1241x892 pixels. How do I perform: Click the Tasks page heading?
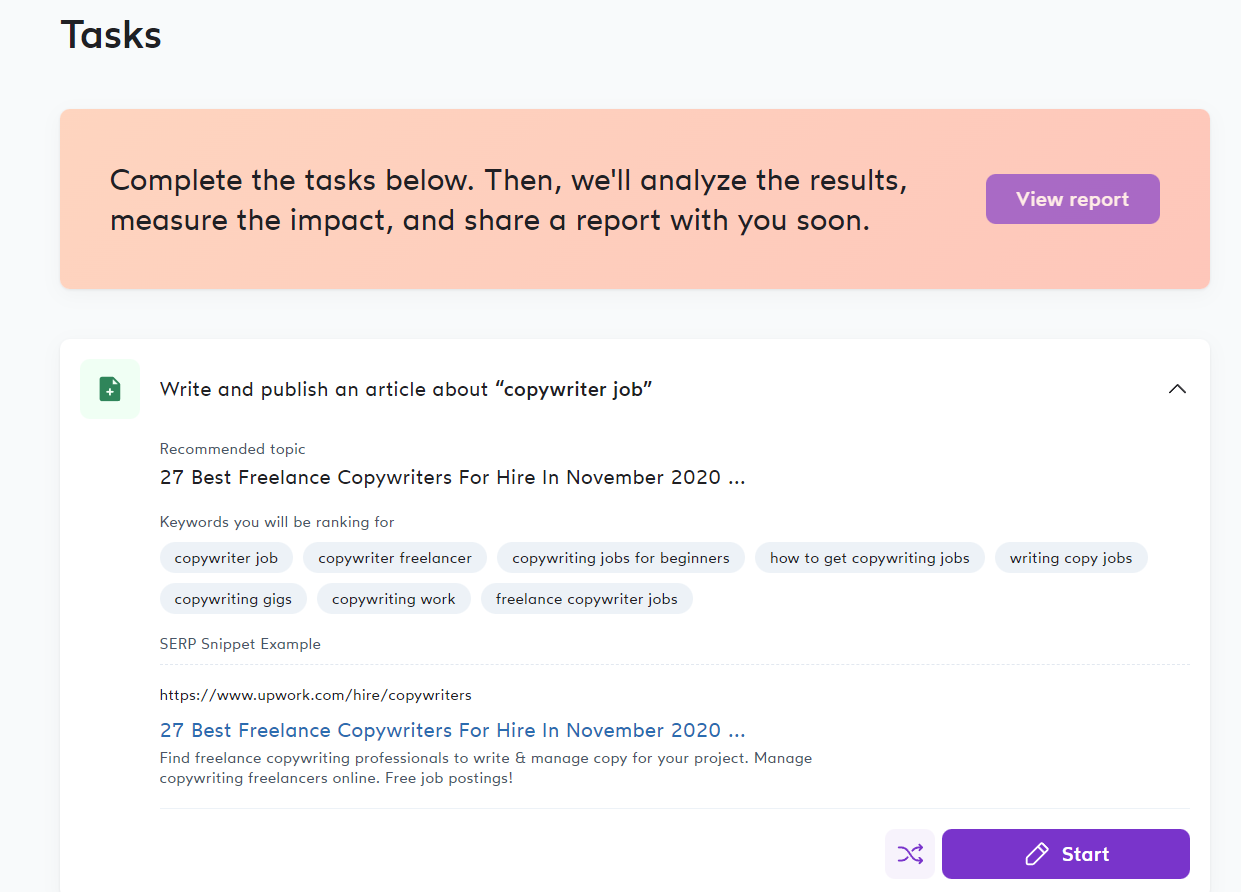tap(111, 34)
